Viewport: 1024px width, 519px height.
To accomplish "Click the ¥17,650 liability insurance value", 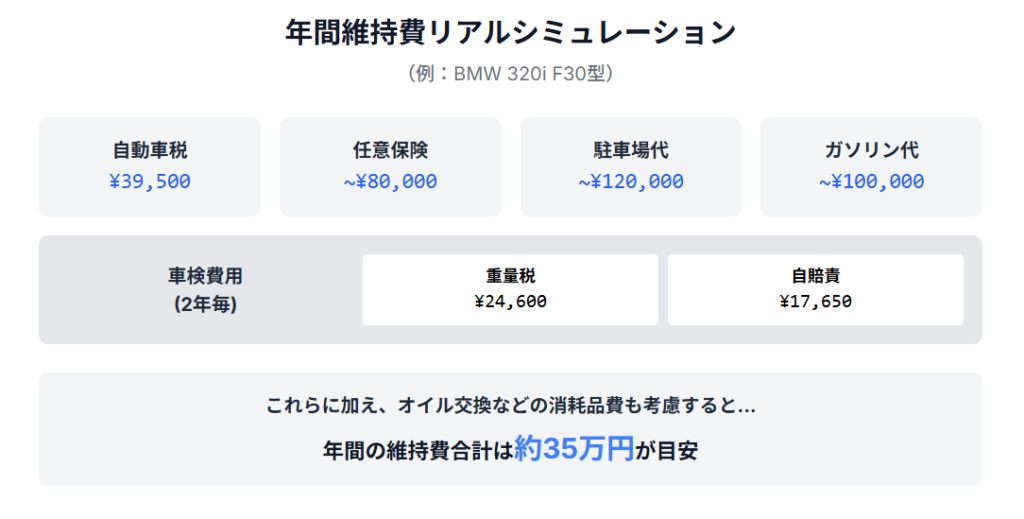I will [x=815, y=302].
